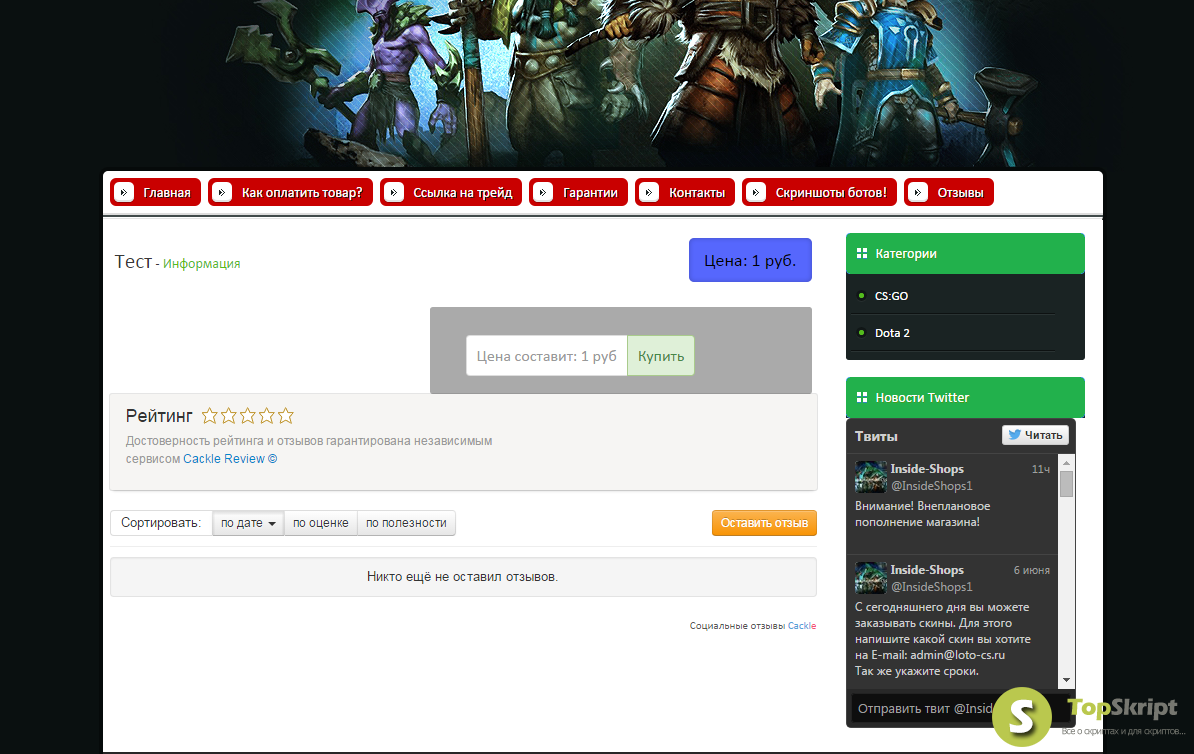Click Оставить отзыв button
The width and height of the screenshot is (1194, 754).
[x=765, y=523]
